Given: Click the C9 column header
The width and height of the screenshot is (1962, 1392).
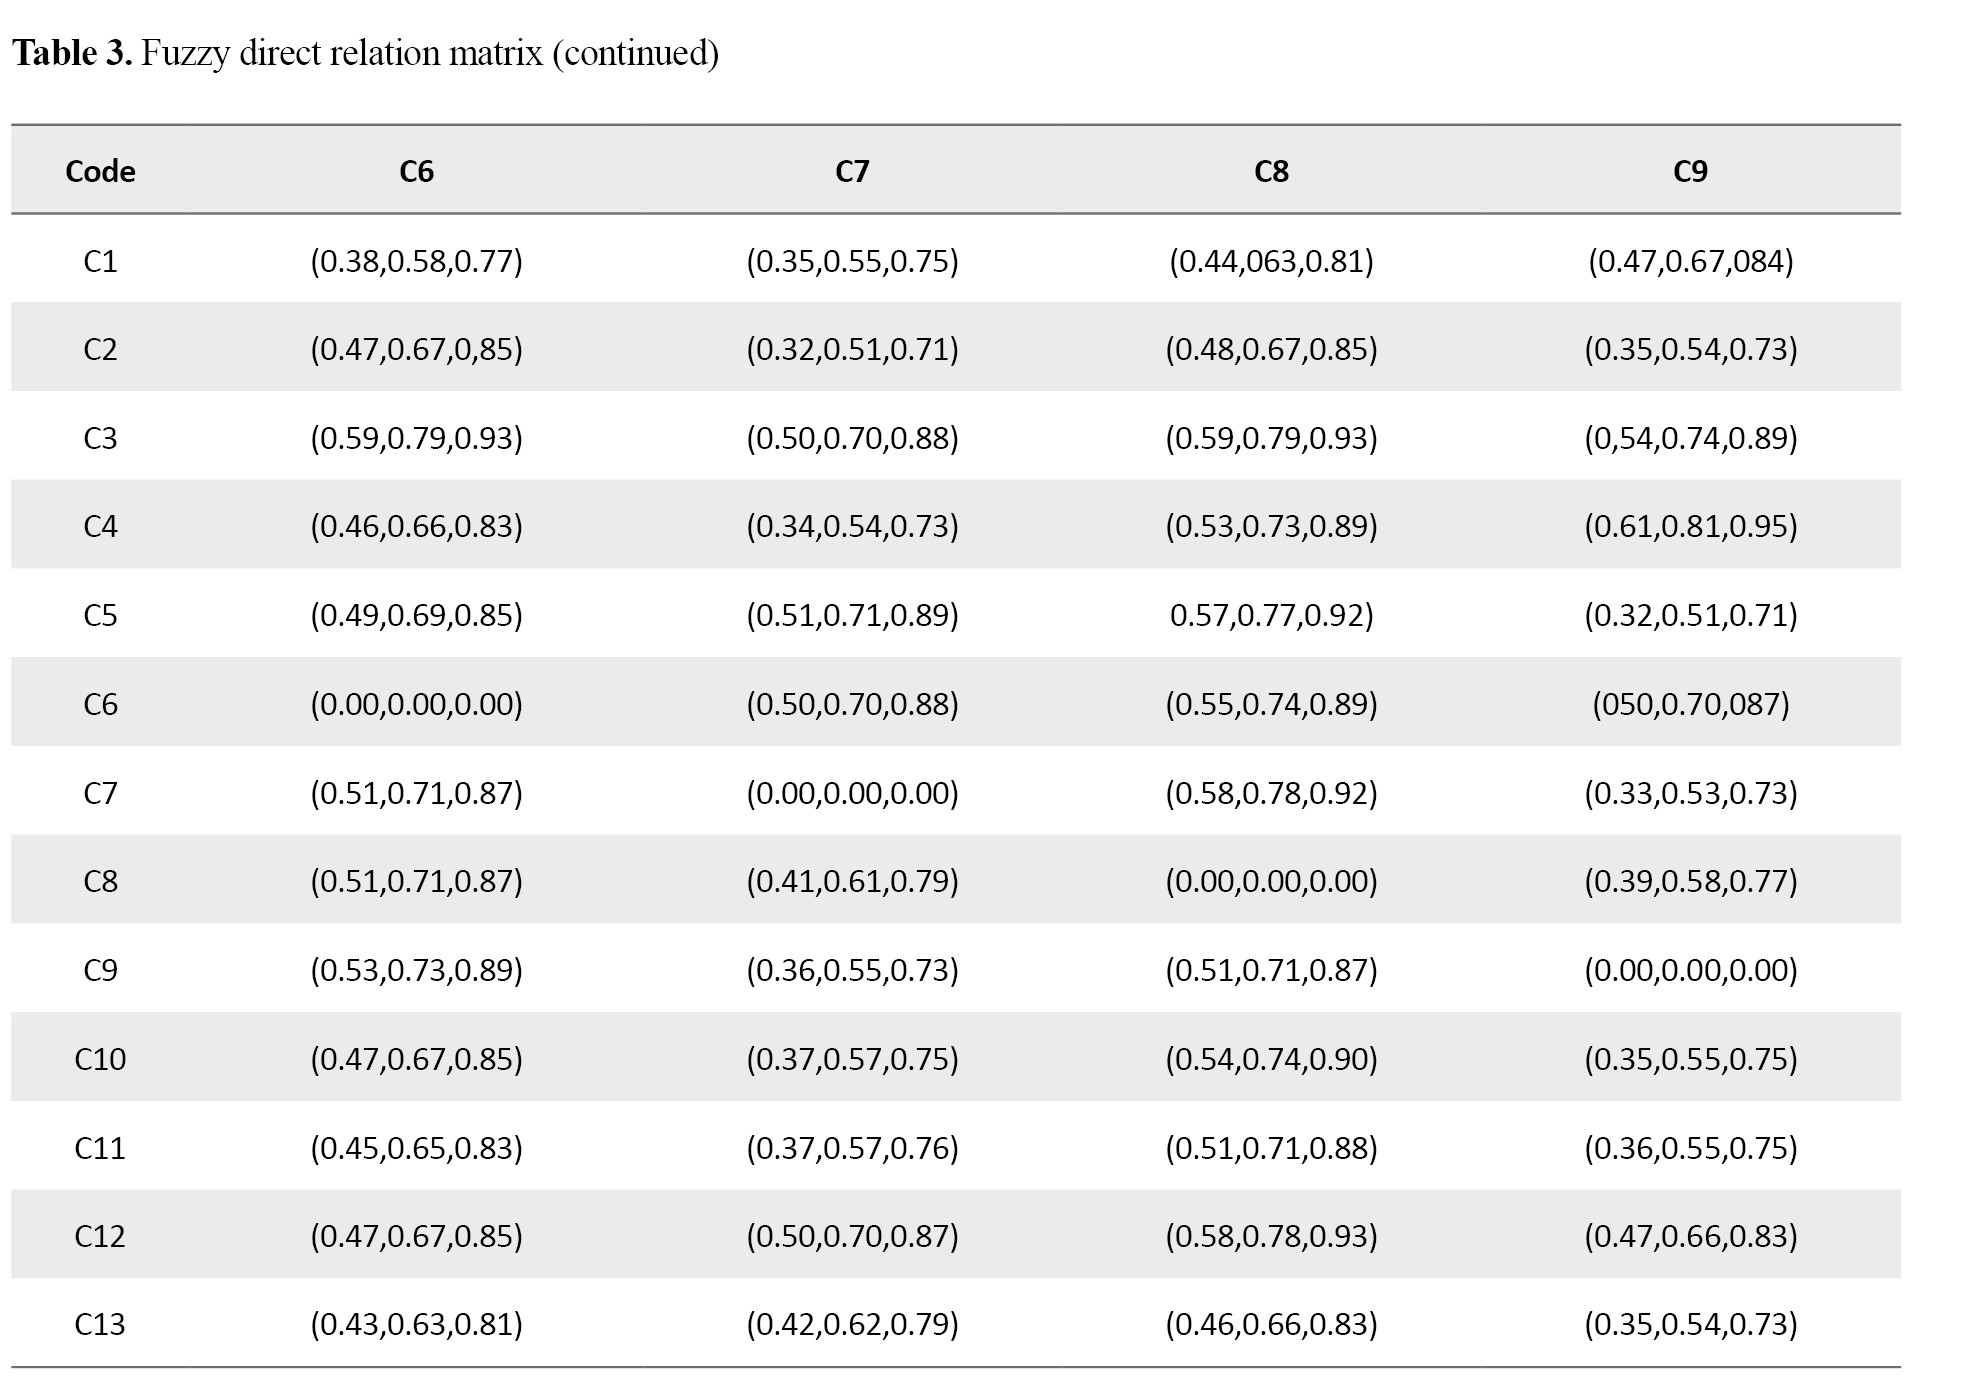Looking at the screenshot, I should point(1690,171).
